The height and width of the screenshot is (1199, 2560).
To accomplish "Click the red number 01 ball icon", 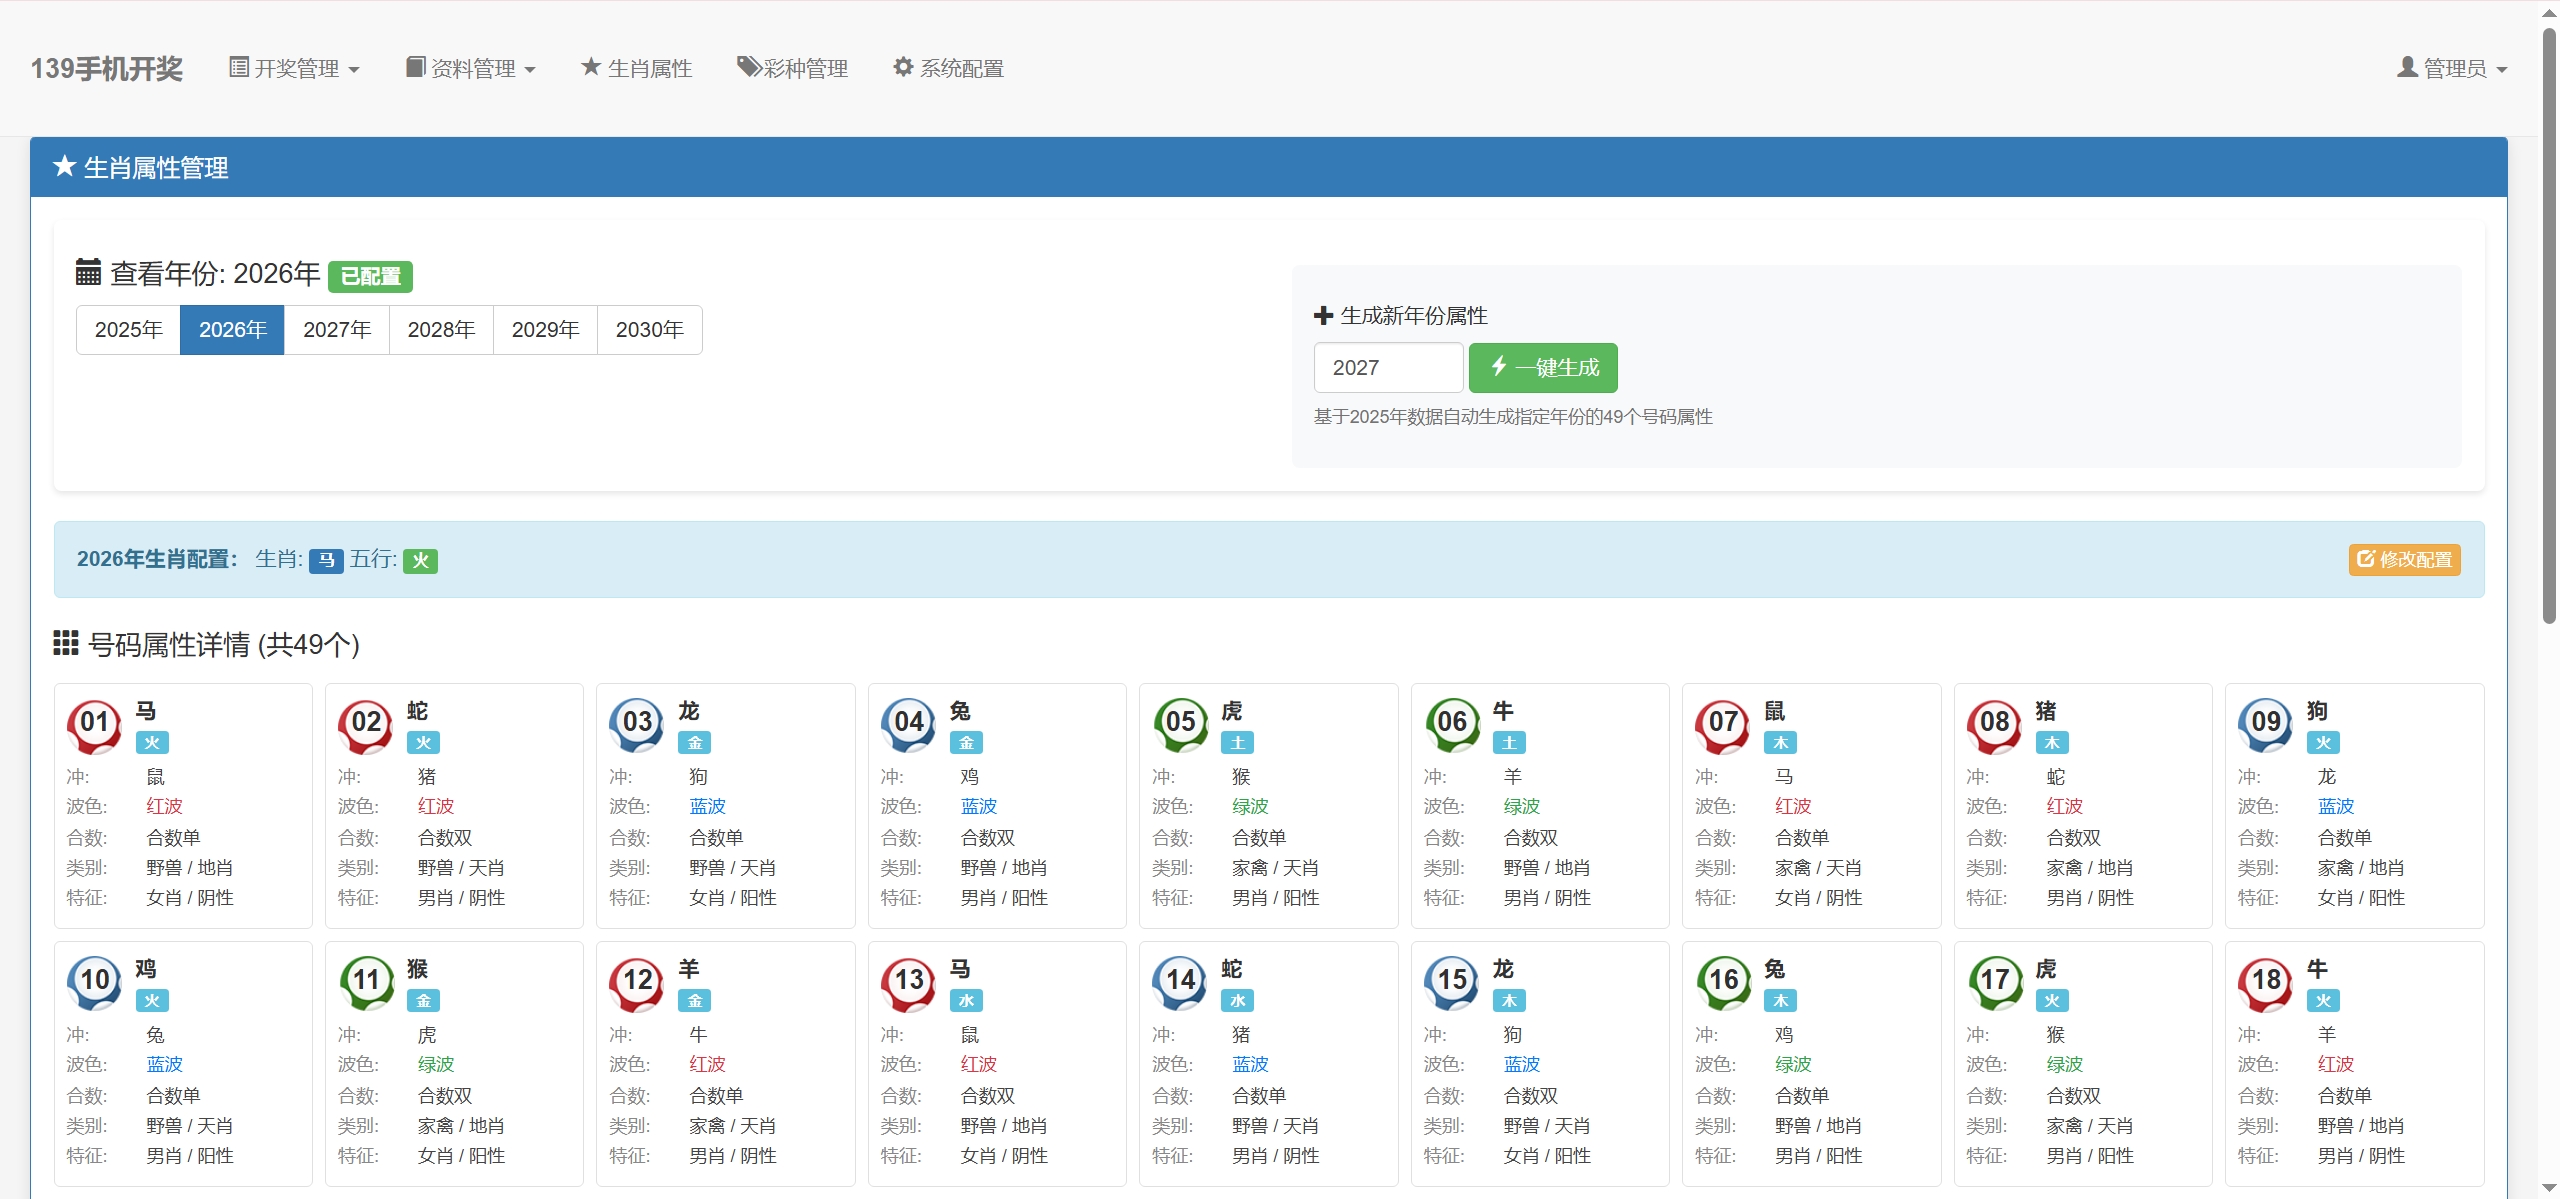I will pyautogui.click(x=94, y=724).
